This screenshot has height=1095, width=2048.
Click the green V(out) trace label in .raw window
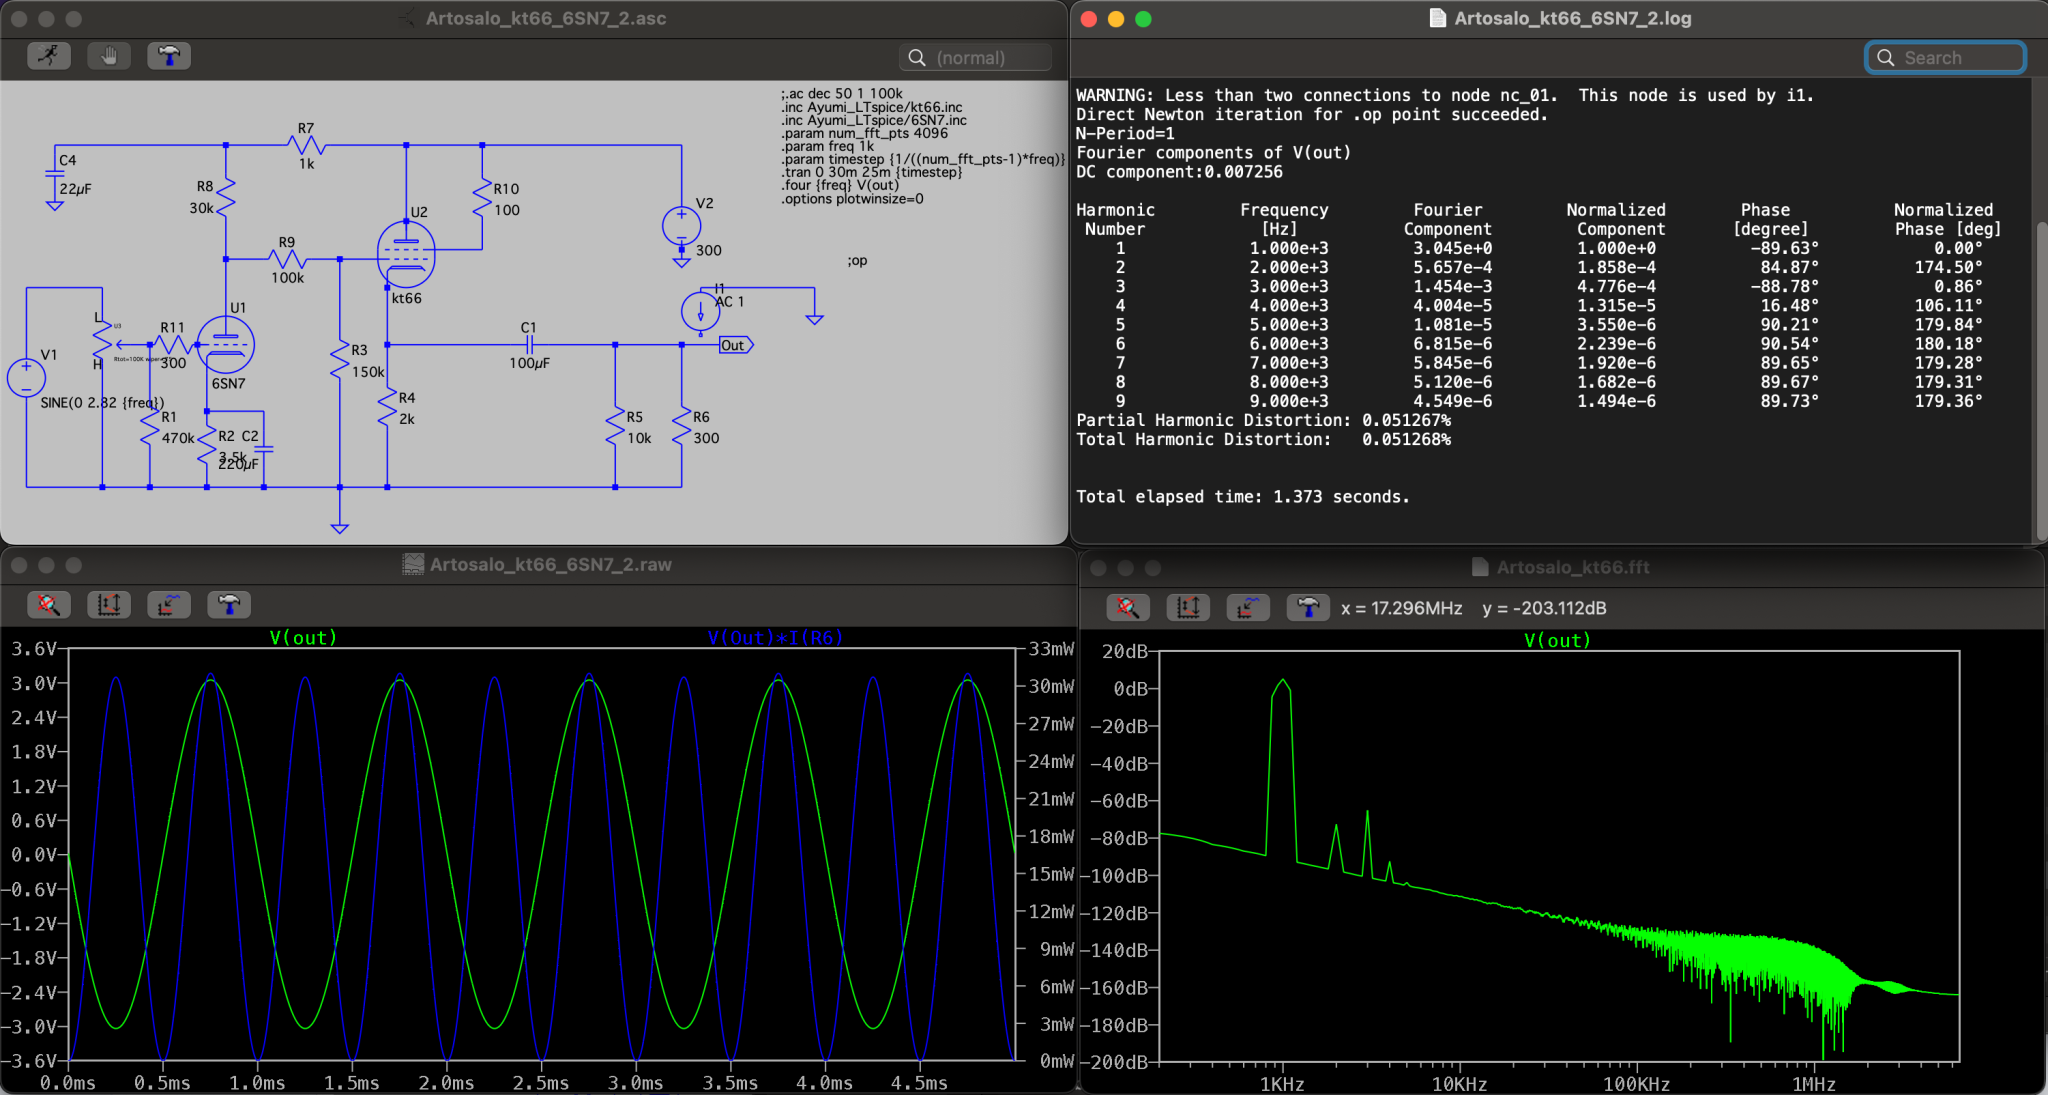click(x=304, y=637)
